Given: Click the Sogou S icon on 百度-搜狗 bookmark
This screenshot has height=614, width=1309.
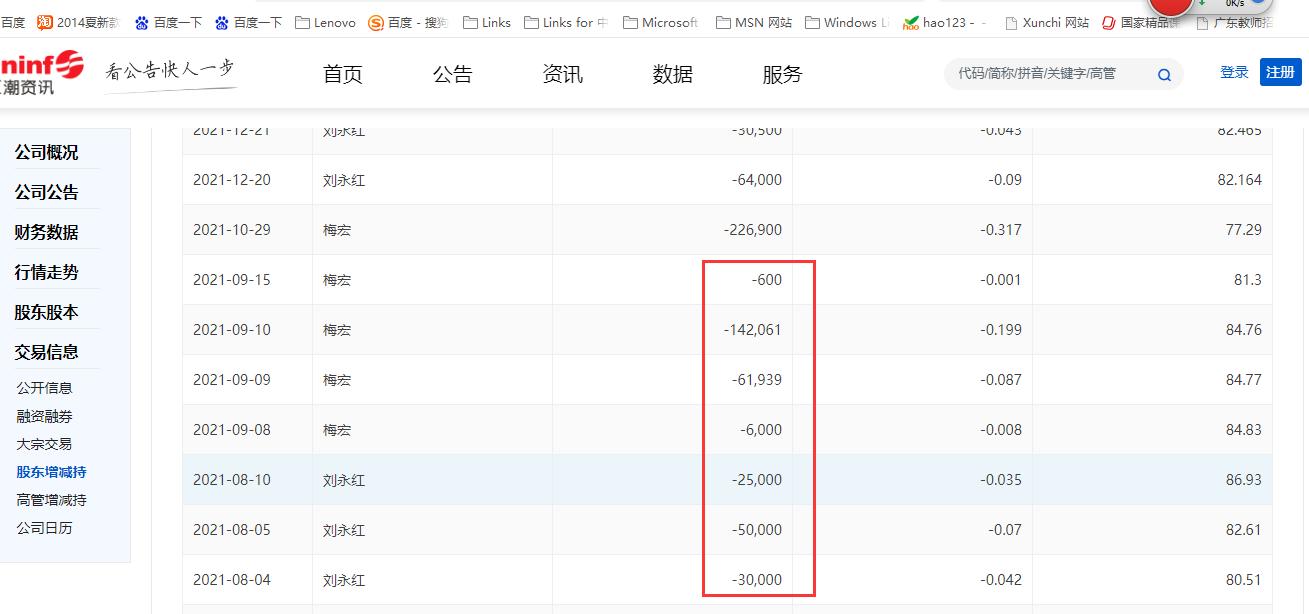Looking at the screenshot, I should [375, 21].
